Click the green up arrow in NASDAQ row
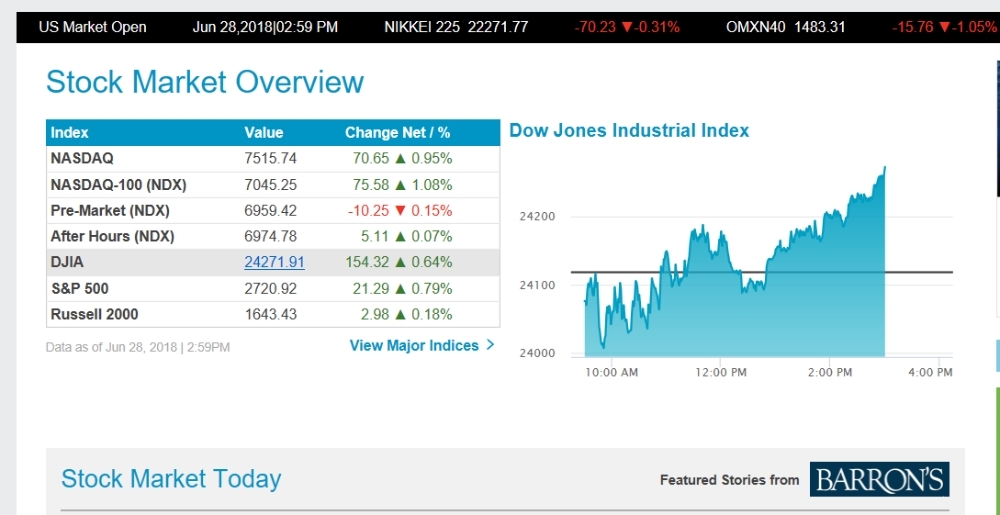Screen dimensions: 1000x515 pos(400,158)
